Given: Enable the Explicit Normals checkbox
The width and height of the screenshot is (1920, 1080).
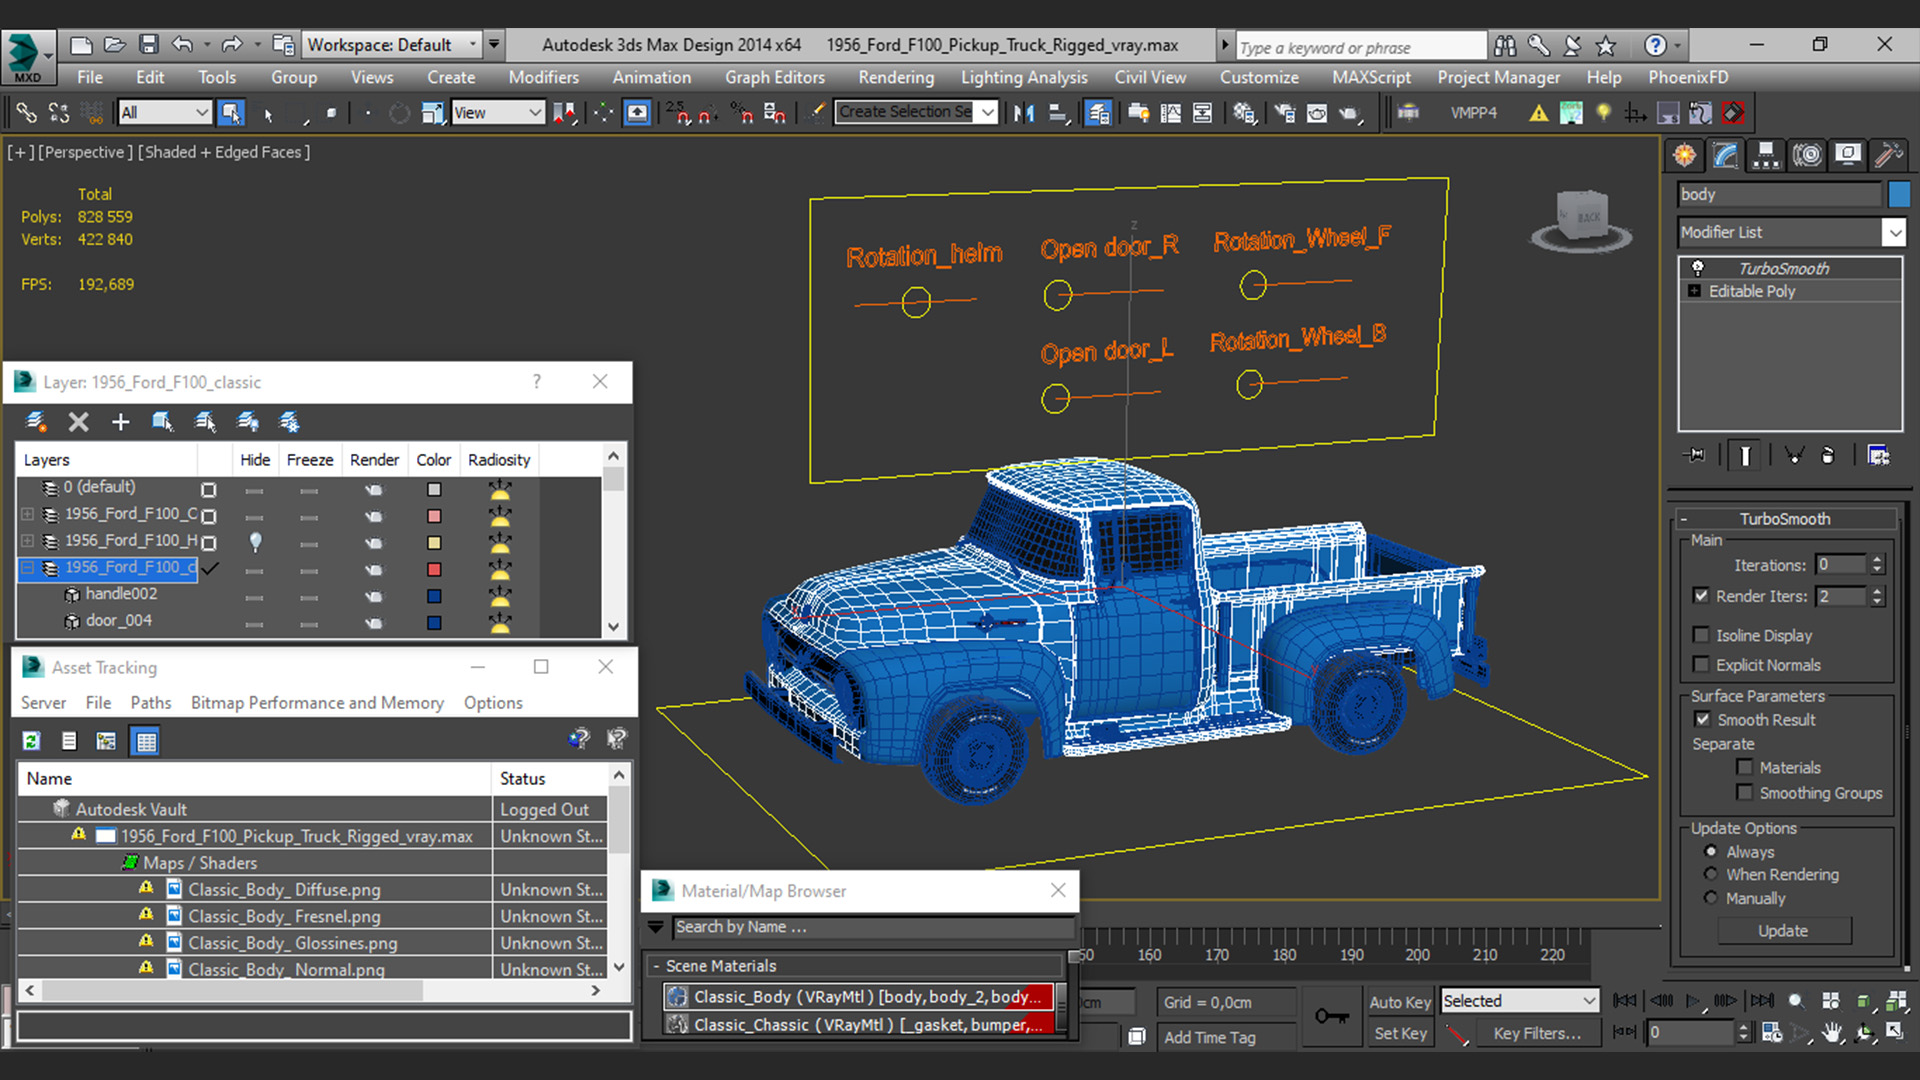Looking at the screenshot, I should pos(1701,665).
